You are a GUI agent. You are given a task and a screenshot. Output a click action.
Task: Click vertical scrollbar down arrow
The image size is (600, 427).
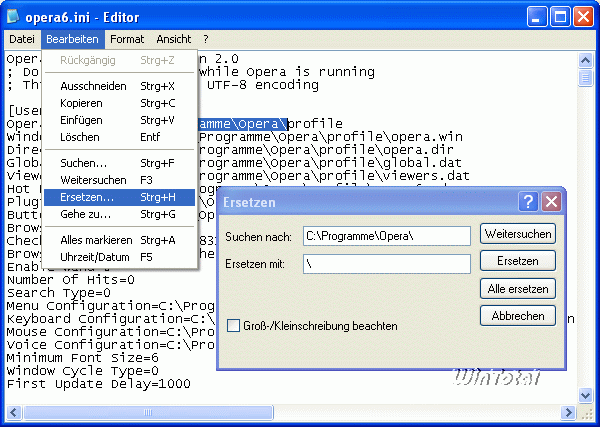pyautogui.click(x=585, y=396)
